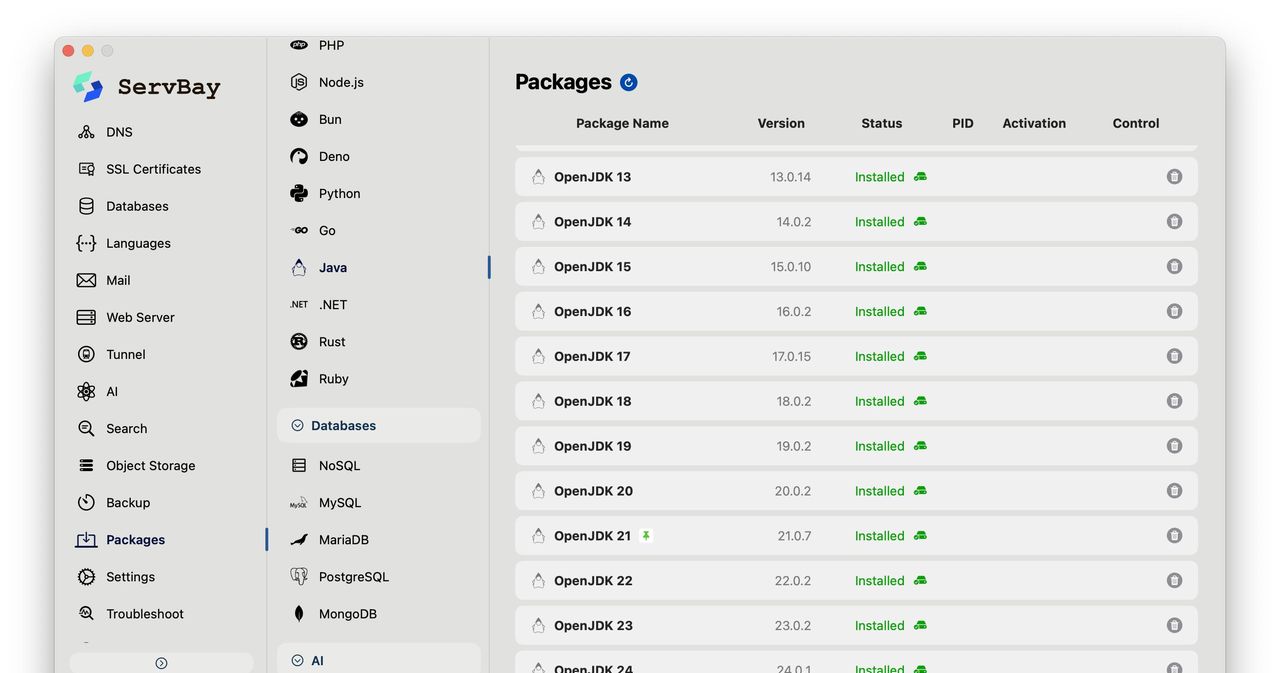The width and height of the screenshot is (1280, 673).
Task: Click the Version column header
Action: pos(780,123)
